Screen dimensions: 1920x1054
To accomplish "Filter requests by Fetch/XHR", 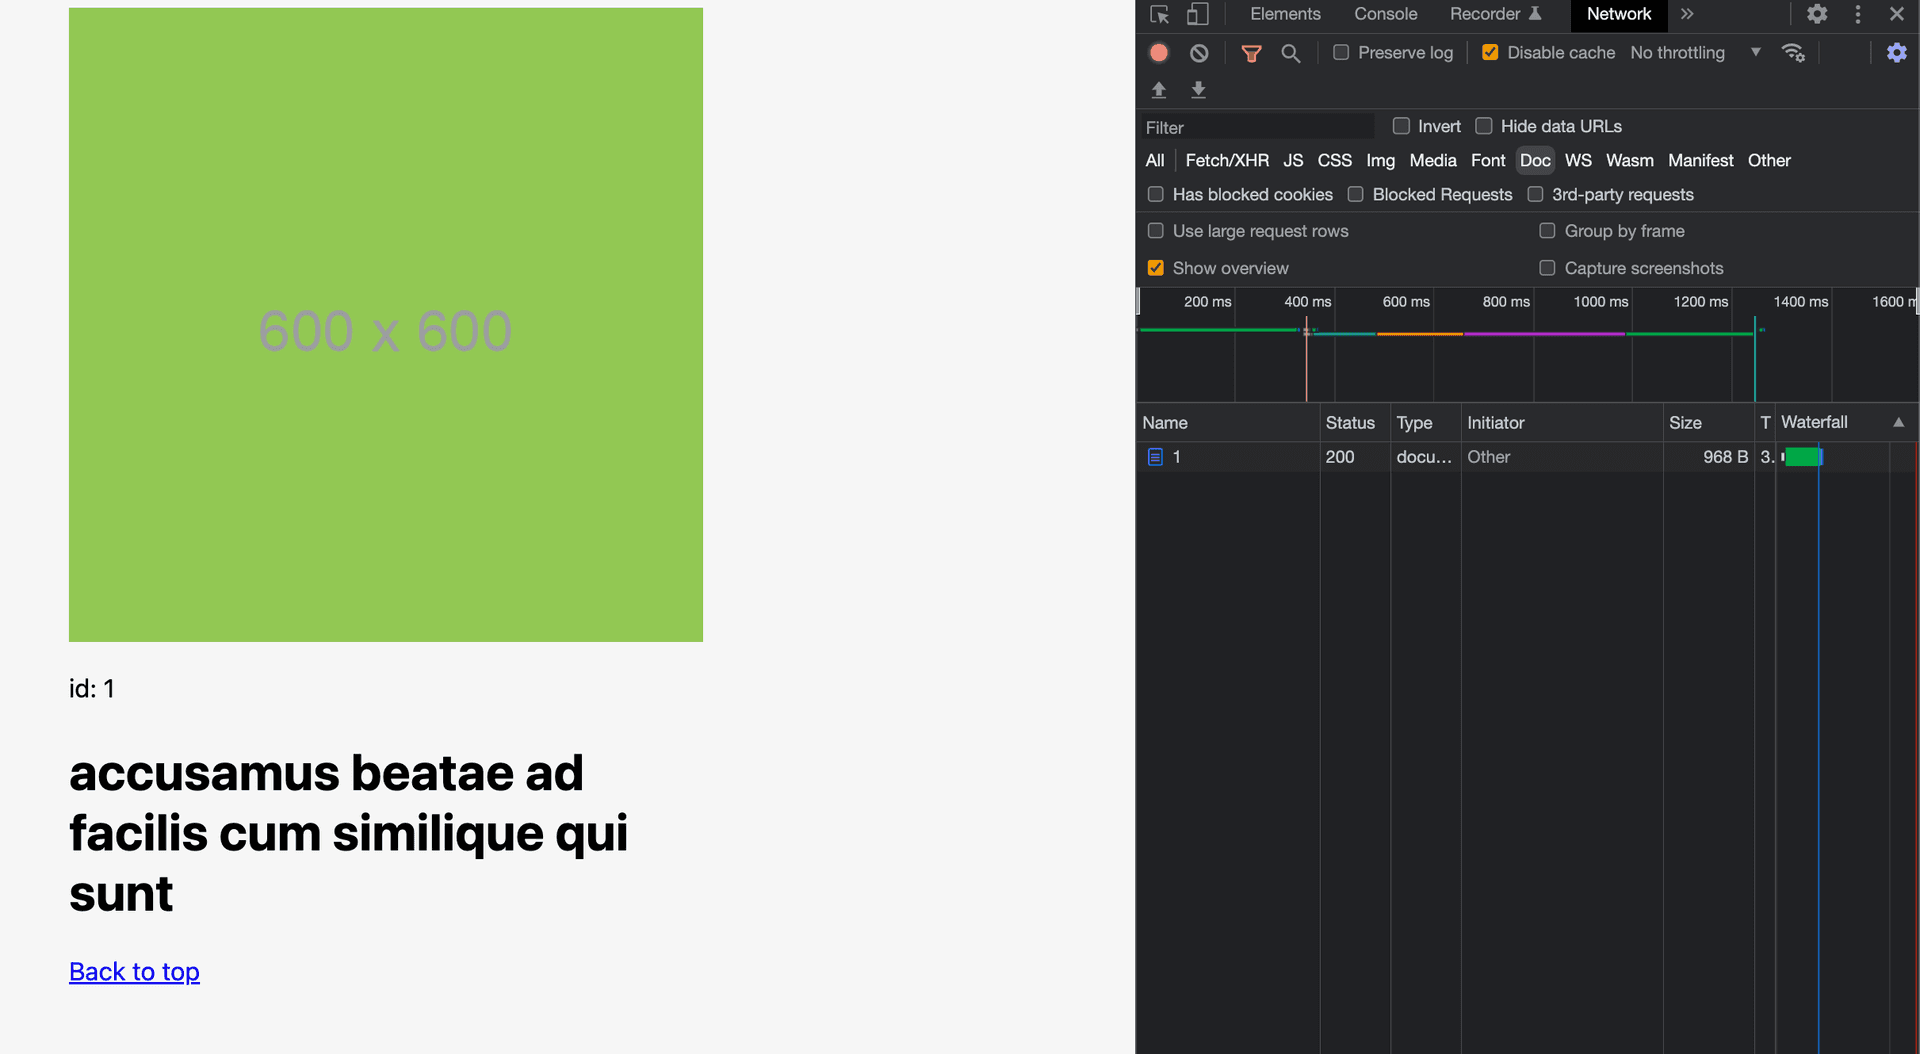I will (x=1227, y=160).
